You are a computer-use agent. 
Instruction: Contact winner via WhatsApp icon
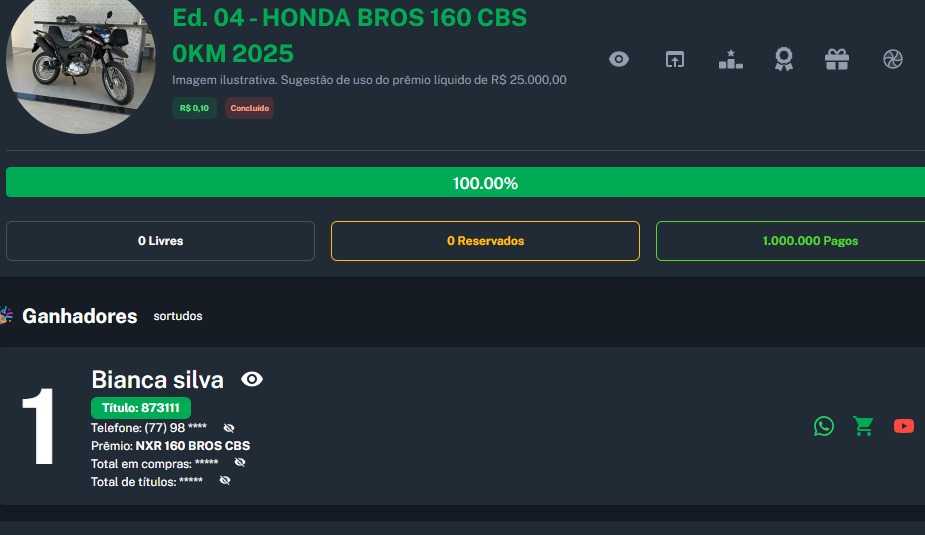[x=824, y=426]
